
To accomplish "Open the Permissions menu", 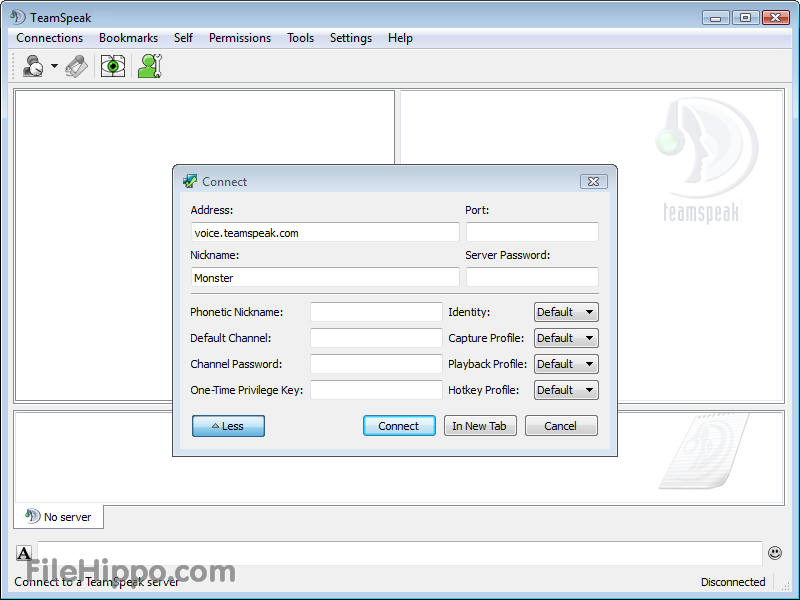I will coord(240,38).
